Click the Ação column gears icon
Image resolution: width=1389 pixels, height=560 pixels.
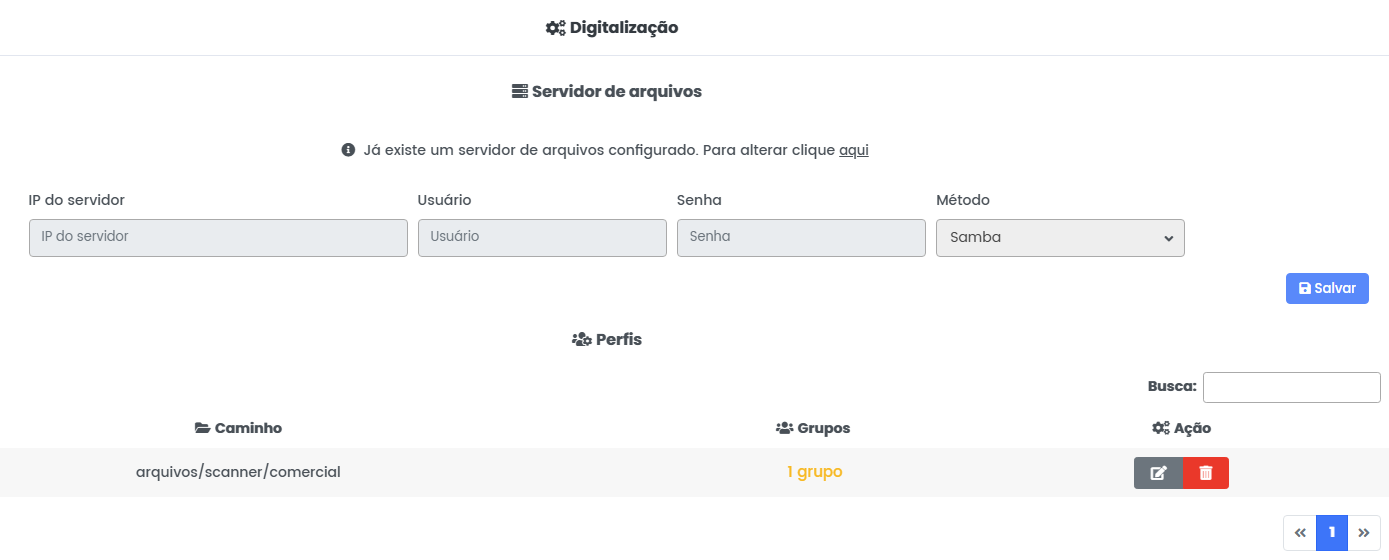pos(1160,428)
